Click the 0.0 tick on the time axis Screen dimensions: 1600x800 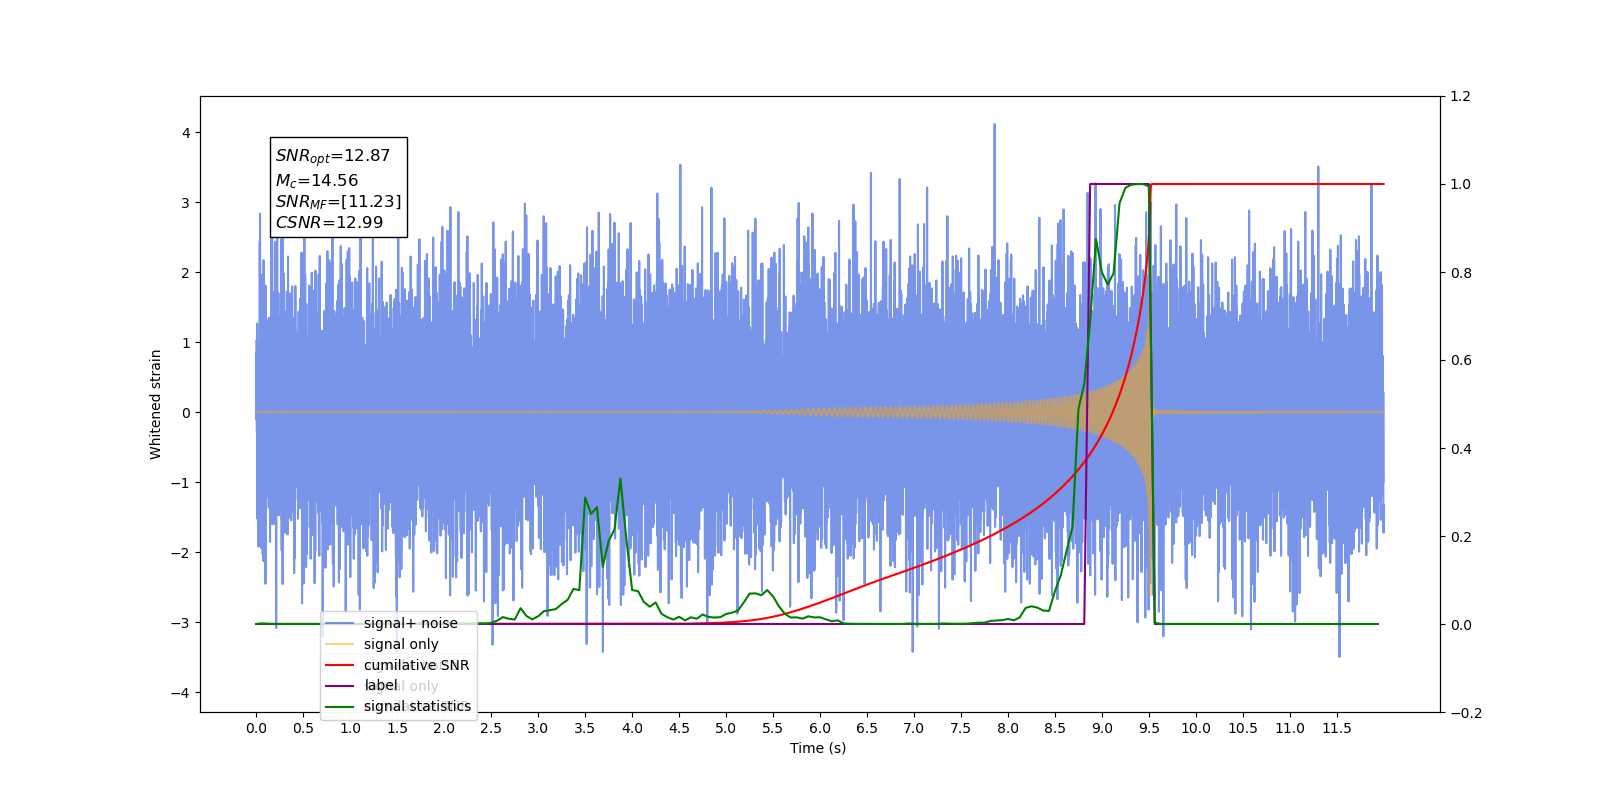pyautogui.click(x=256, y=728)
